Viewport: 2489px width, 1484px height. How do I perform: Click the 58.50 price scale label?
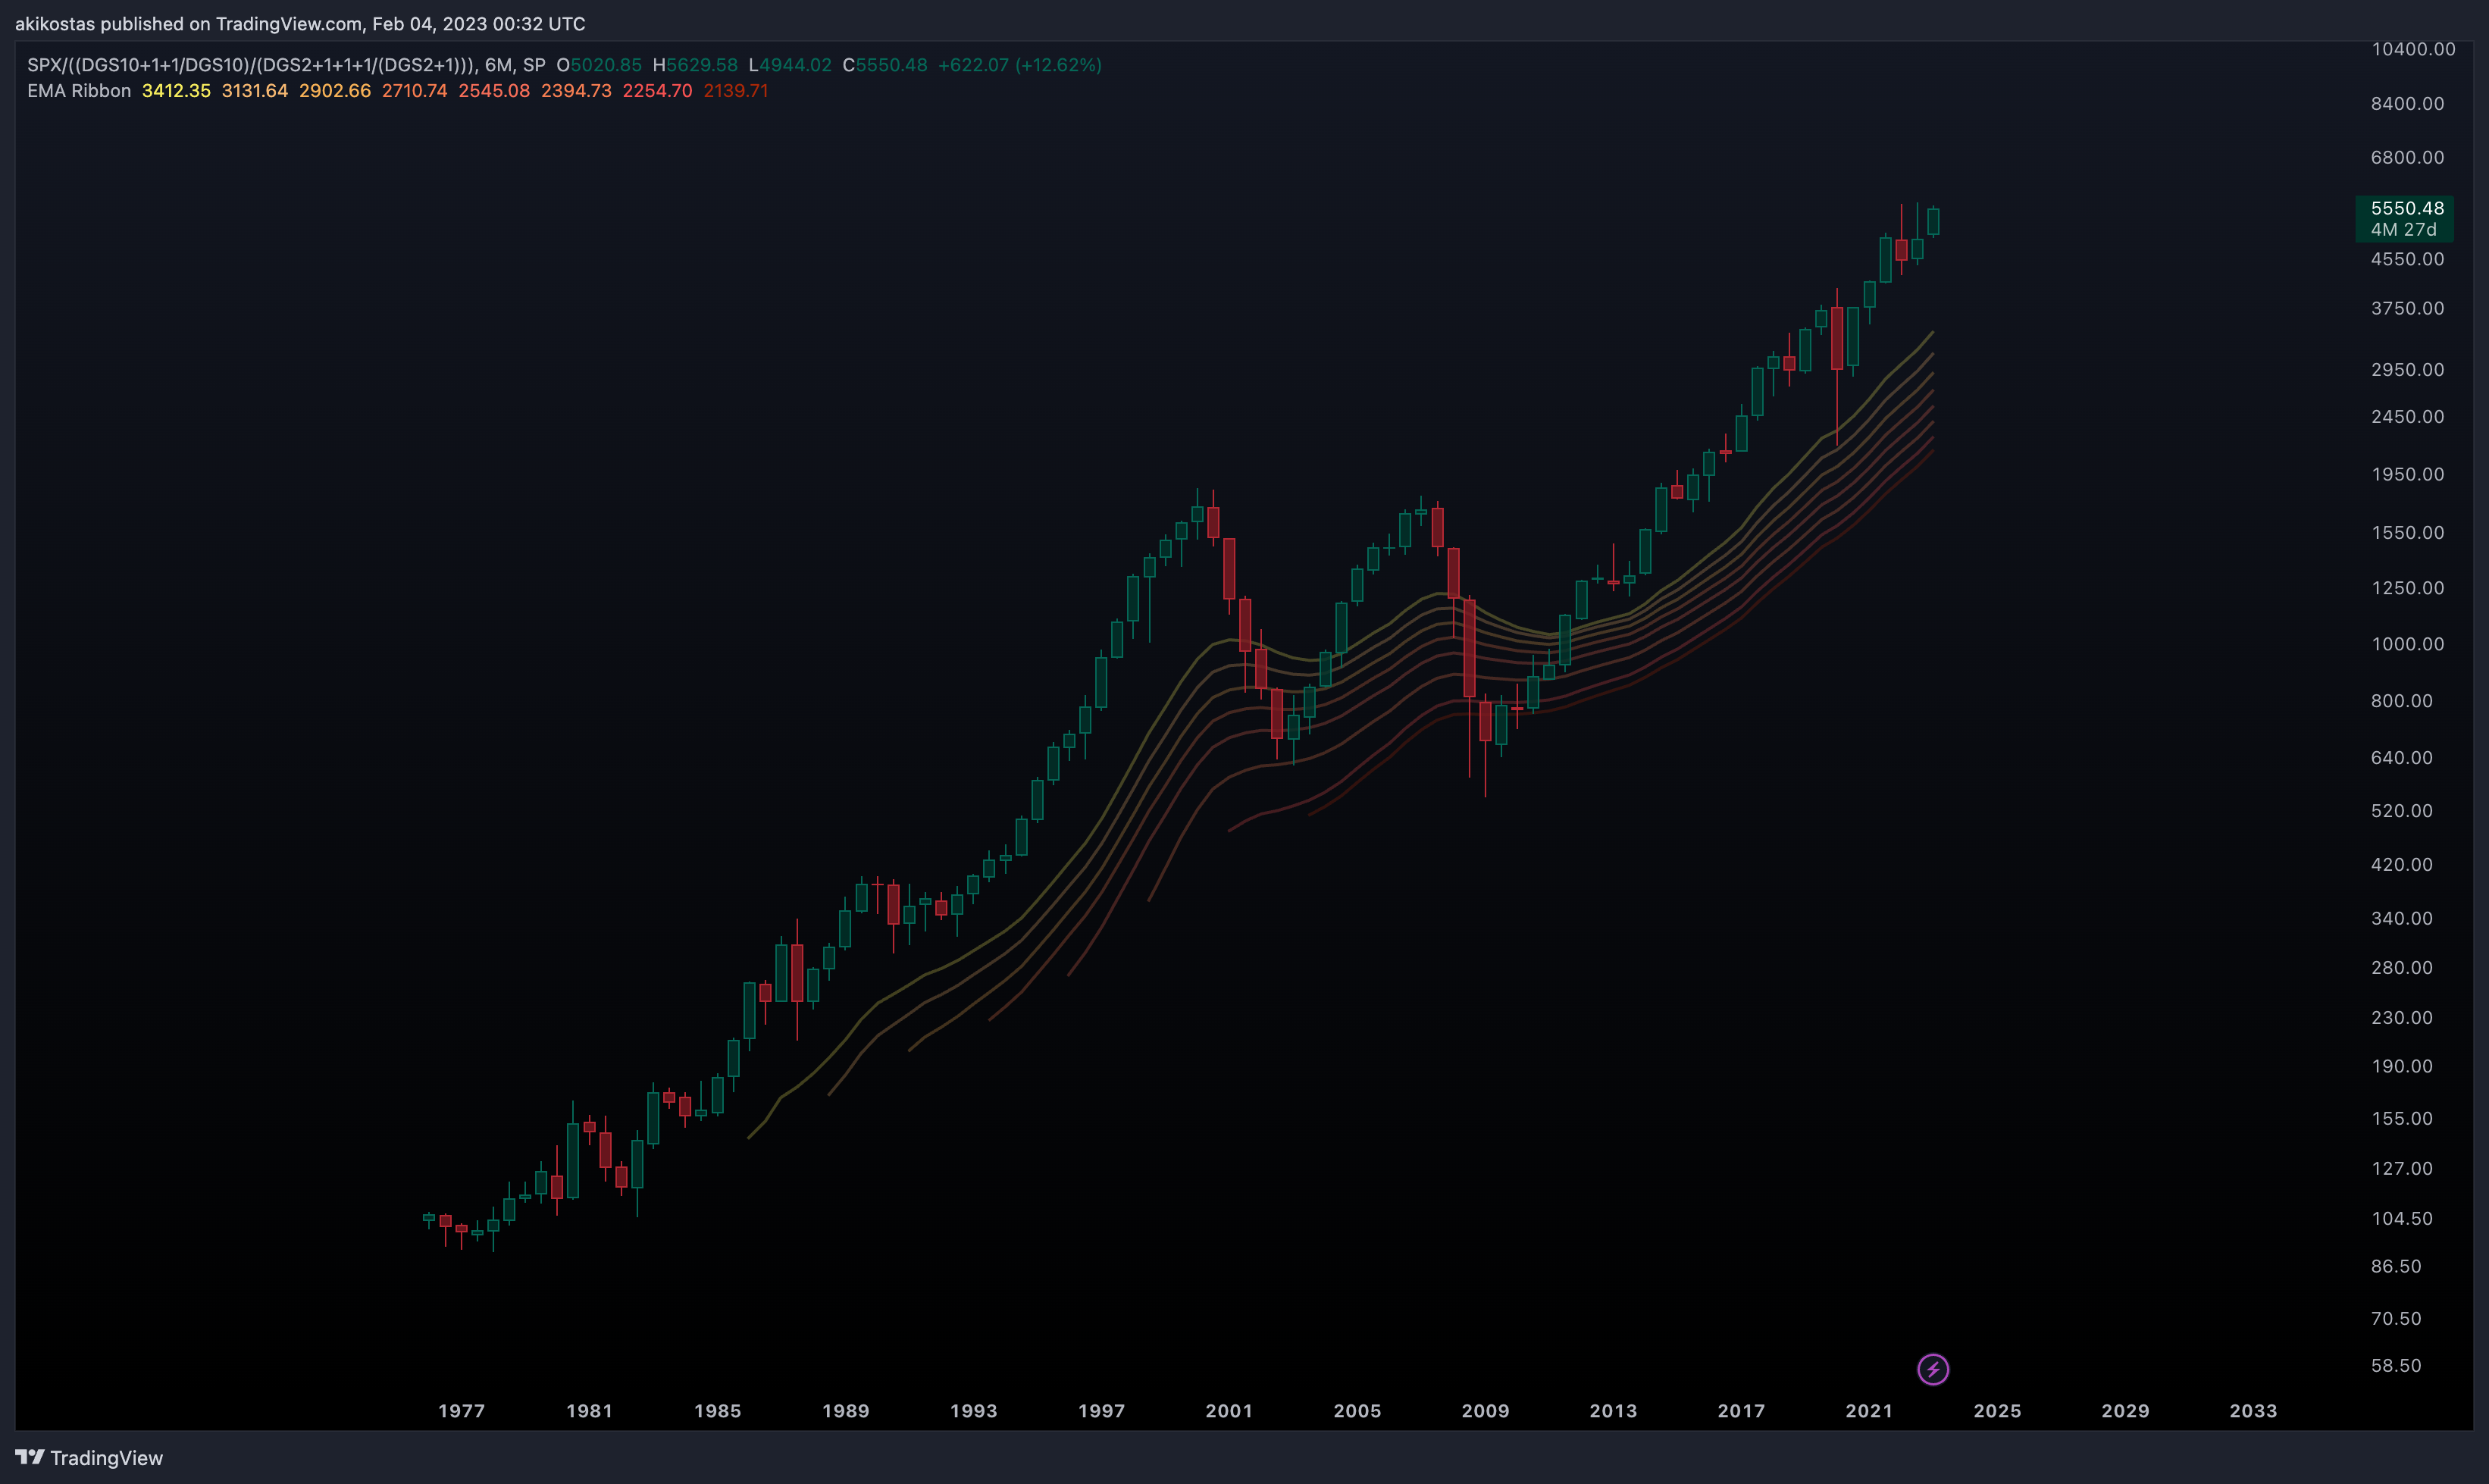2396,1366
